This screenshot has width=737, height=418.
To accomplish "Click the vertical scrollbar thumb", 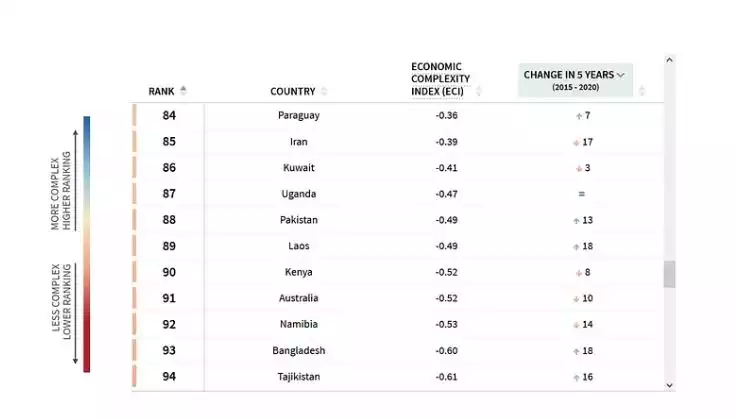I will [669, 274].
